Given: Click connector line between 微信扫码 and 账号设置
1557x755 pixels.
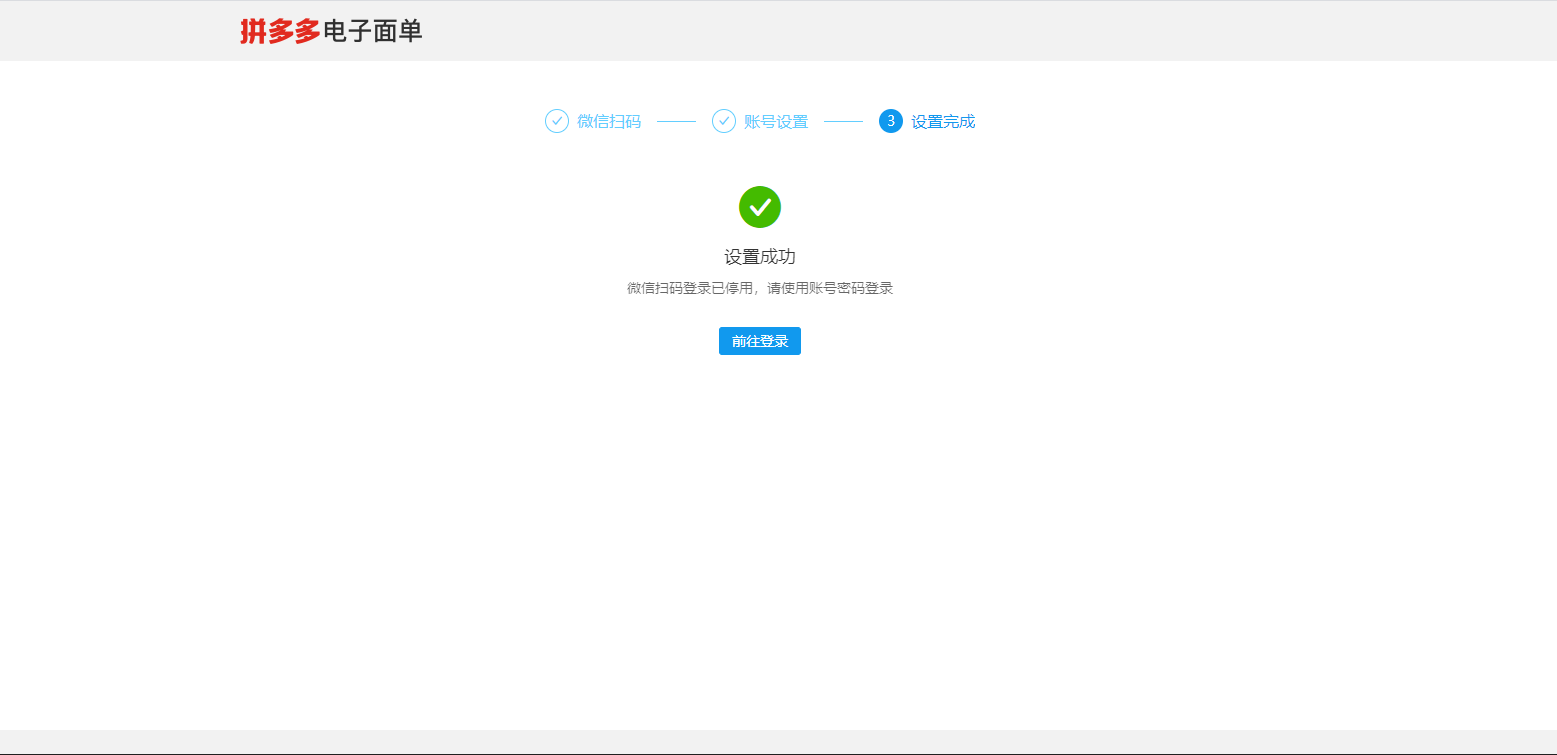Looking at the screenshot, I should [x=676, y=121].
